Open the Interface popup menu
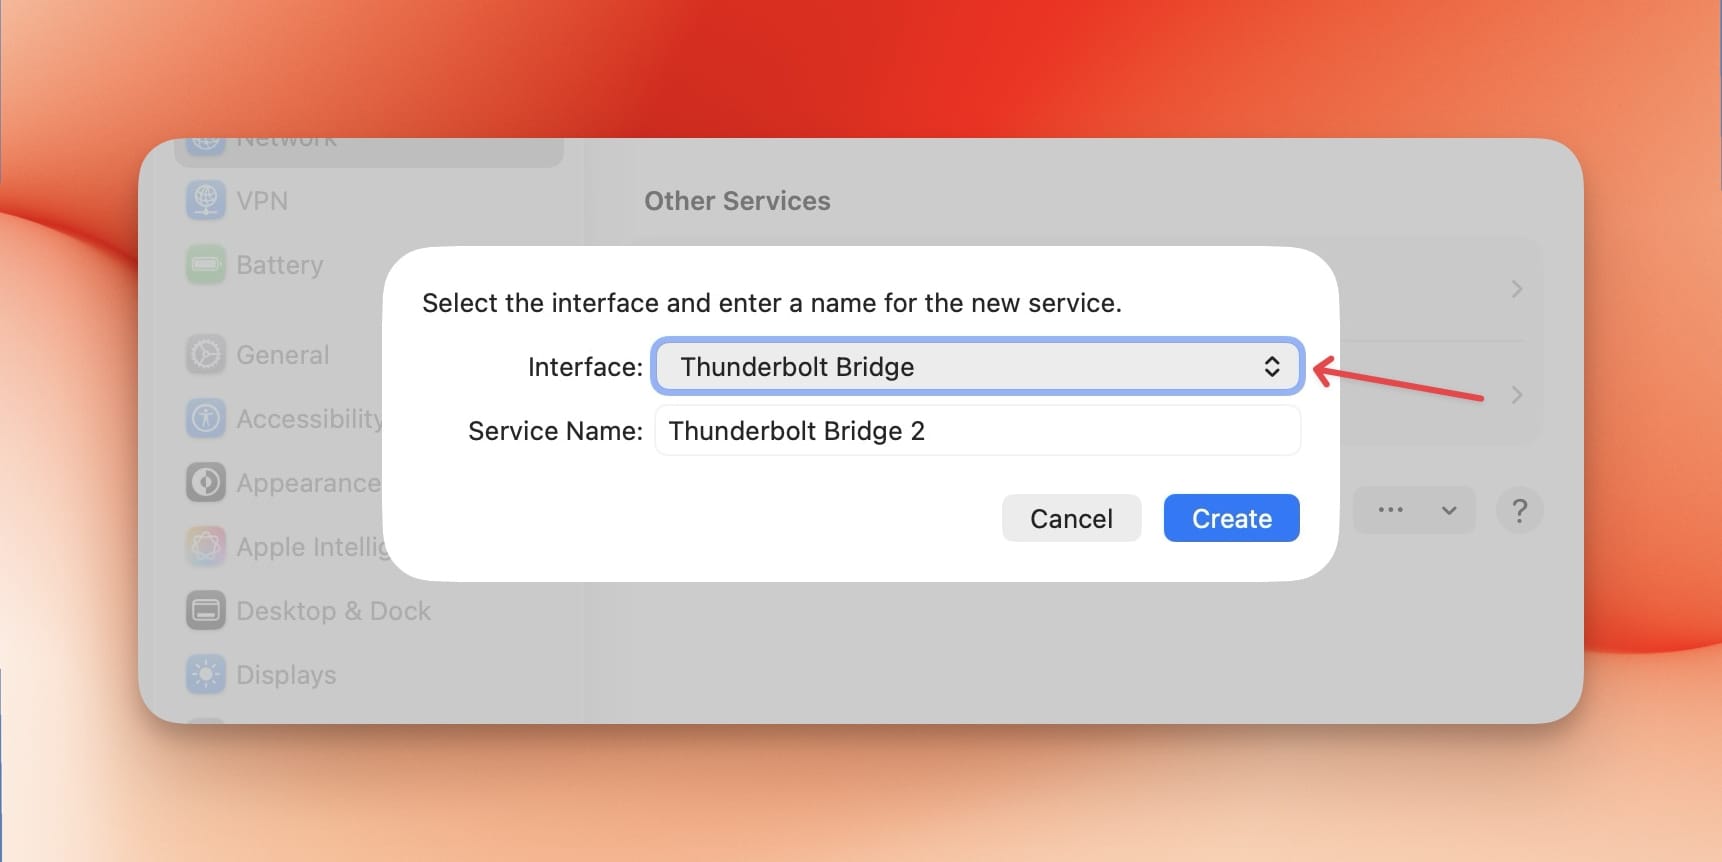The image size is (1722, 862). (x=976, y=367)
